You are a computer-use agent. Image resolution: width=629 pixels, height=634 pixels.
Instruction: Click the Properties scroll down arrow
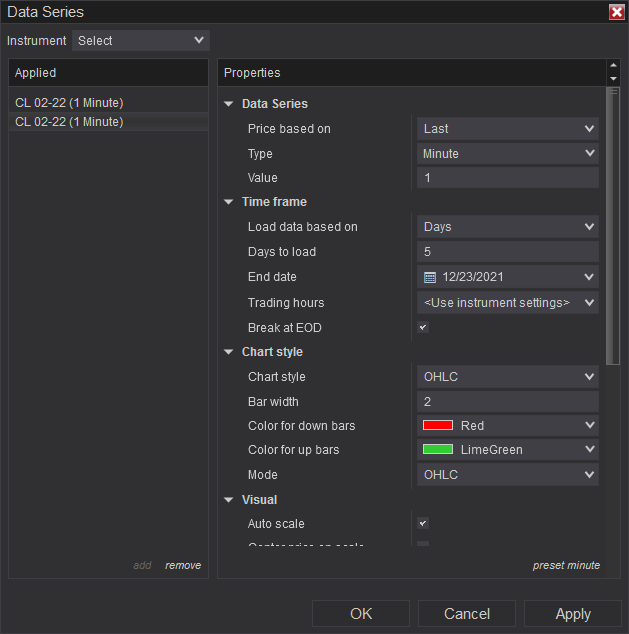click(613, 79)
